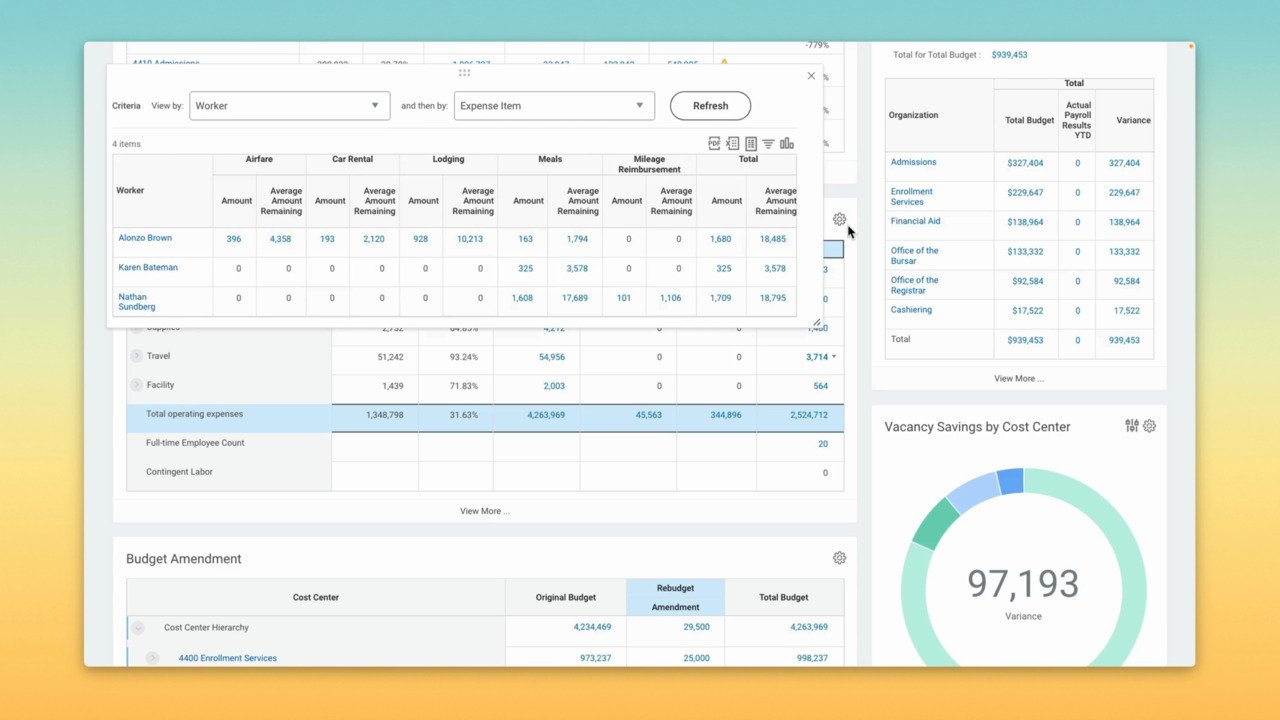The height and width of the screenshot is (720, 1280).
Task: Open the Admissions organization link
Action: coord(913,162)
